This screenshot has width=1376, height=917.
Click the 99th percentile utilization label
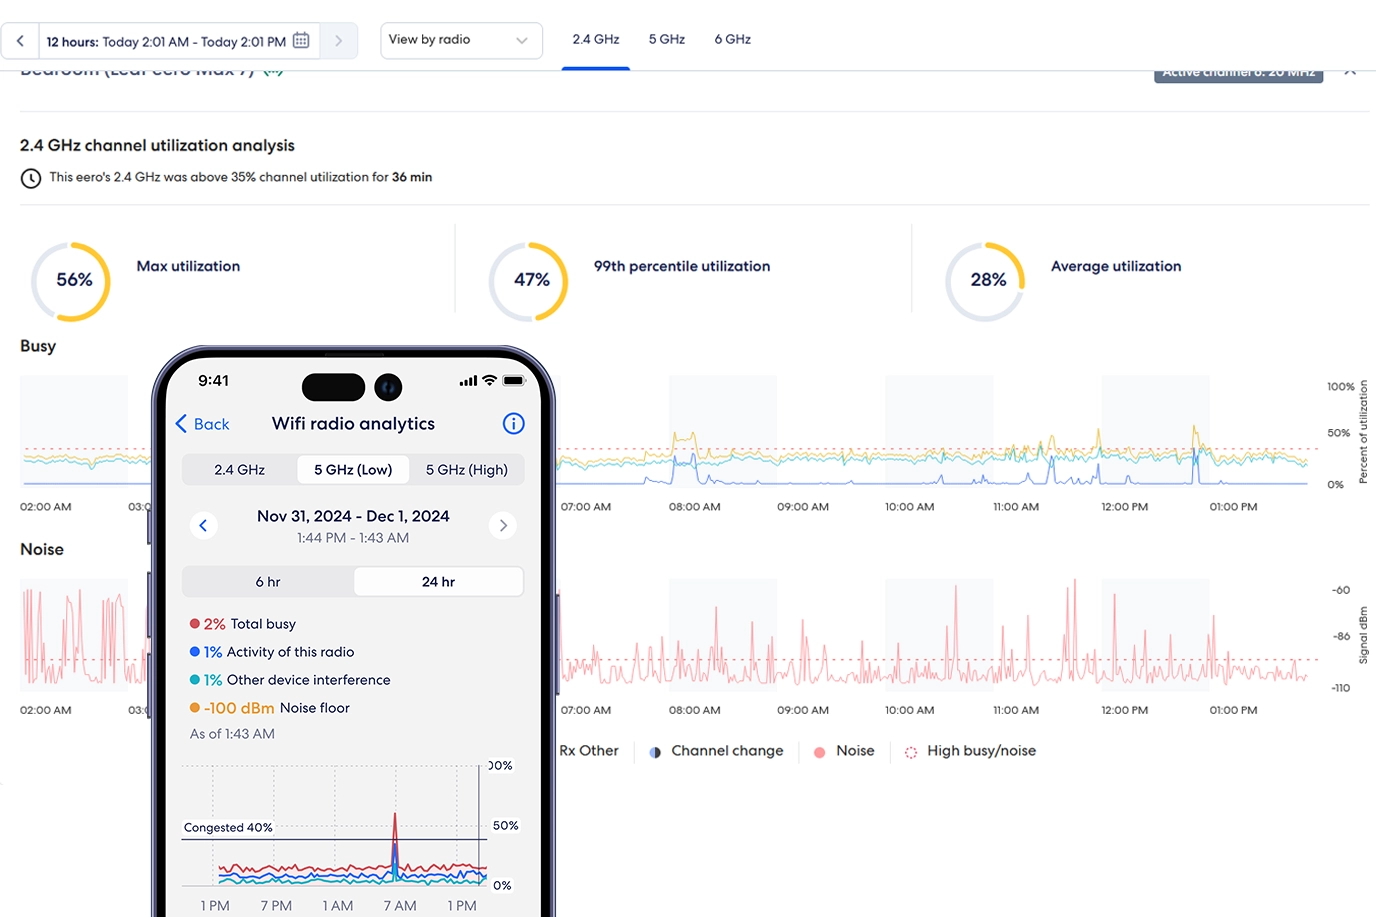coord(682,266)
